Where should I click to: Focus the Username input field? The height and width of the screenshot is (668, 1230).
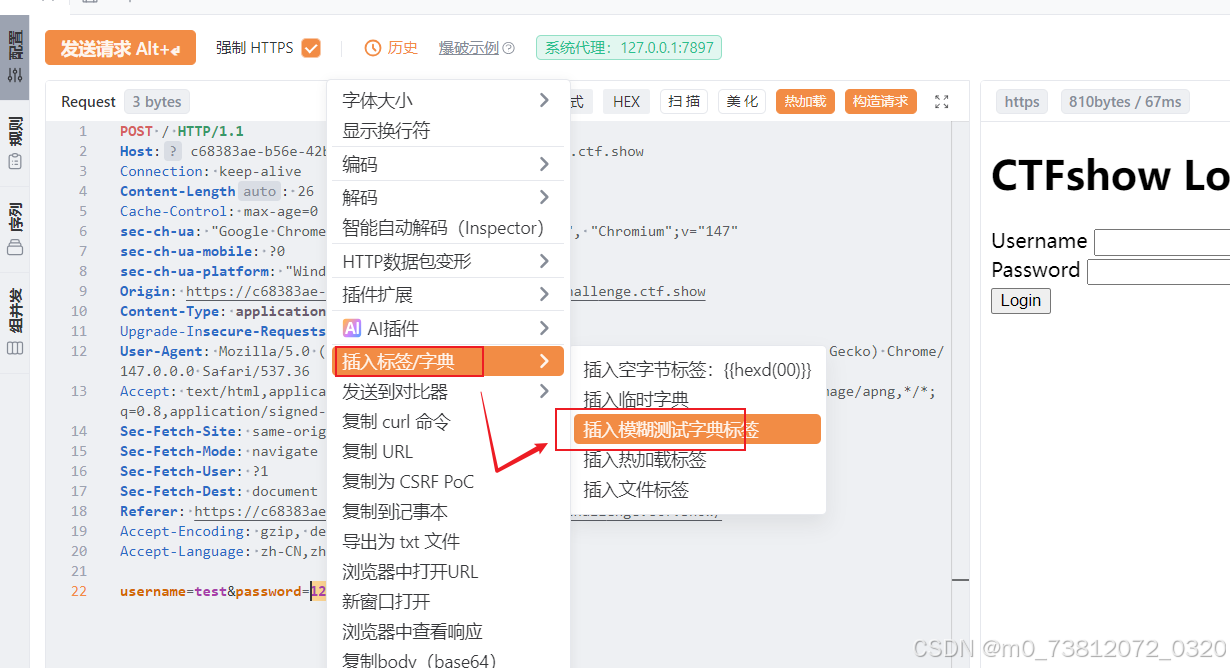[x=1162, y=242]
